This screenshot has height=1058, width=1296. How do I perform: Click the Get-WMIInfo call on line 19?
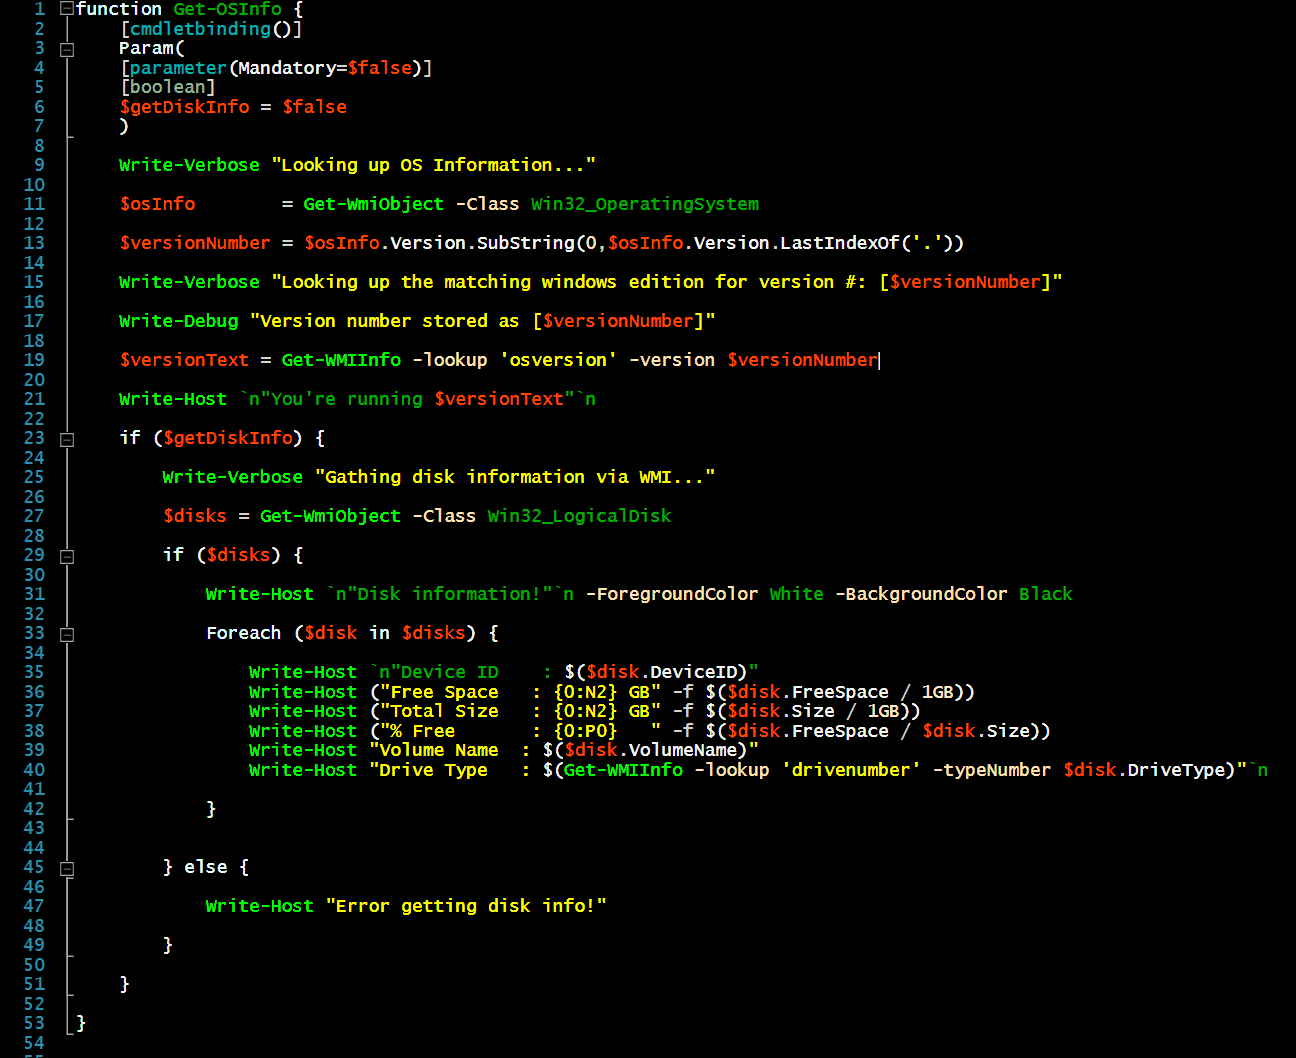coord(341,359)
